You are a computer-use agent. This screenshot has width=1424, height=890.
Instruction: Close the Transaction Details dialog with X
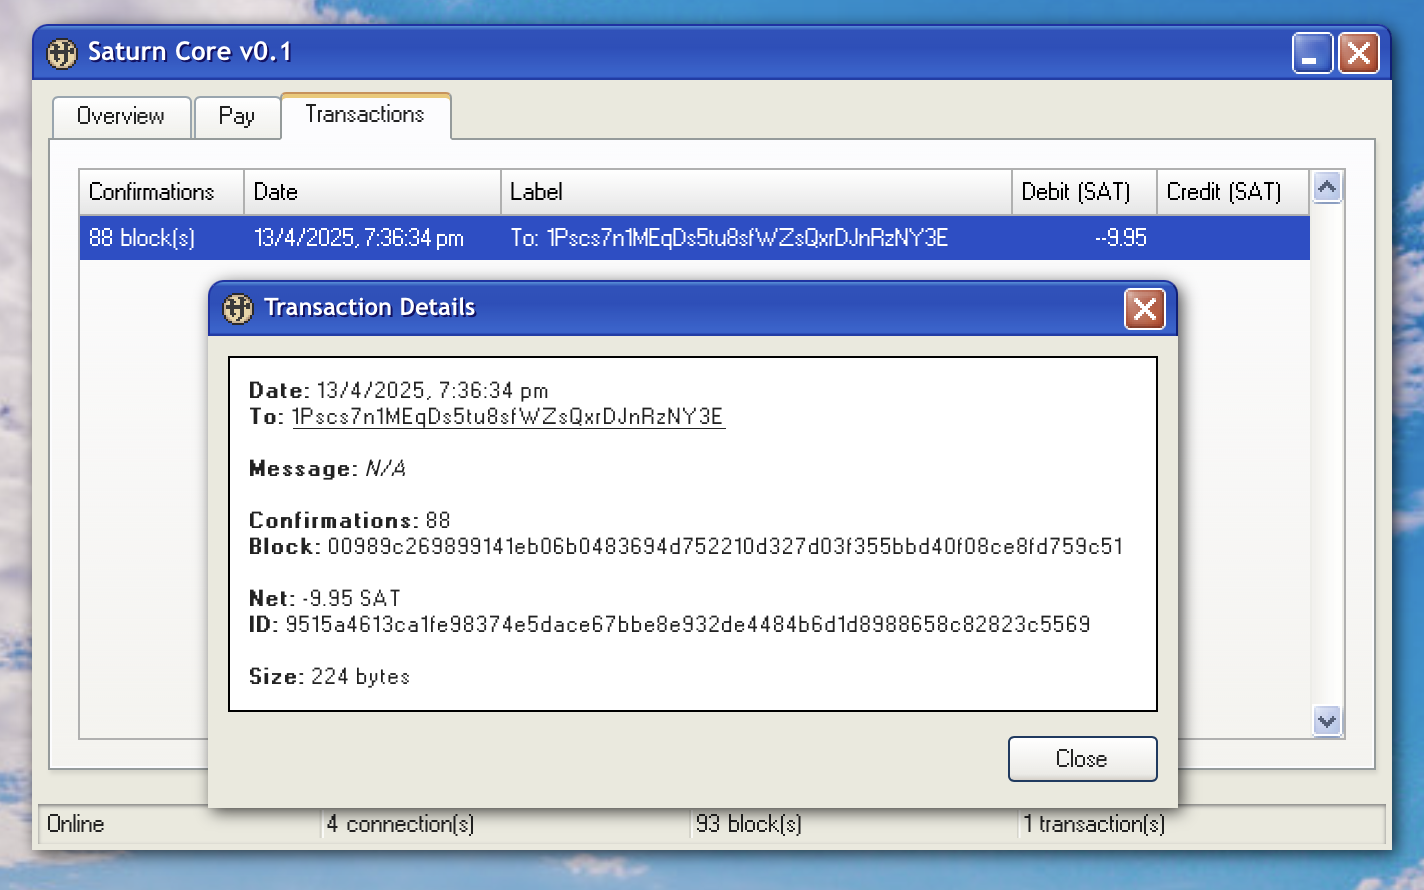click(1144, 309)
